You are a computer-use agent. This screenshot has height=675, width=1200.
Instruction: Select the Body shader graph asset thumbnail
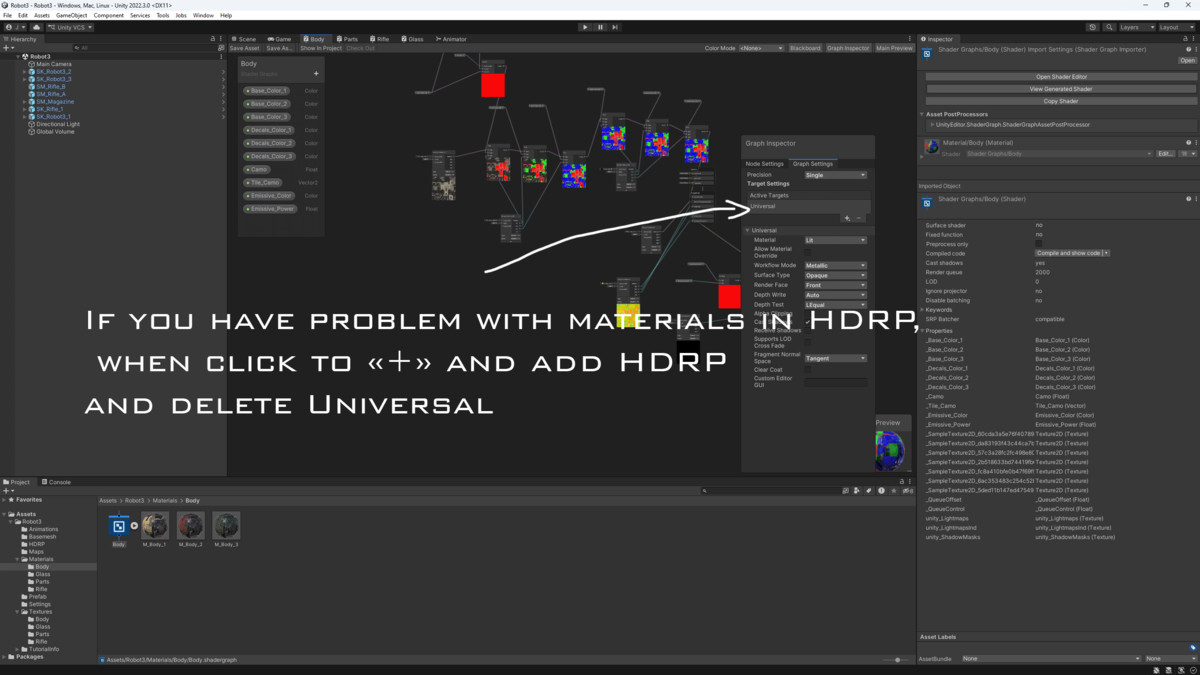pos(119,526)
